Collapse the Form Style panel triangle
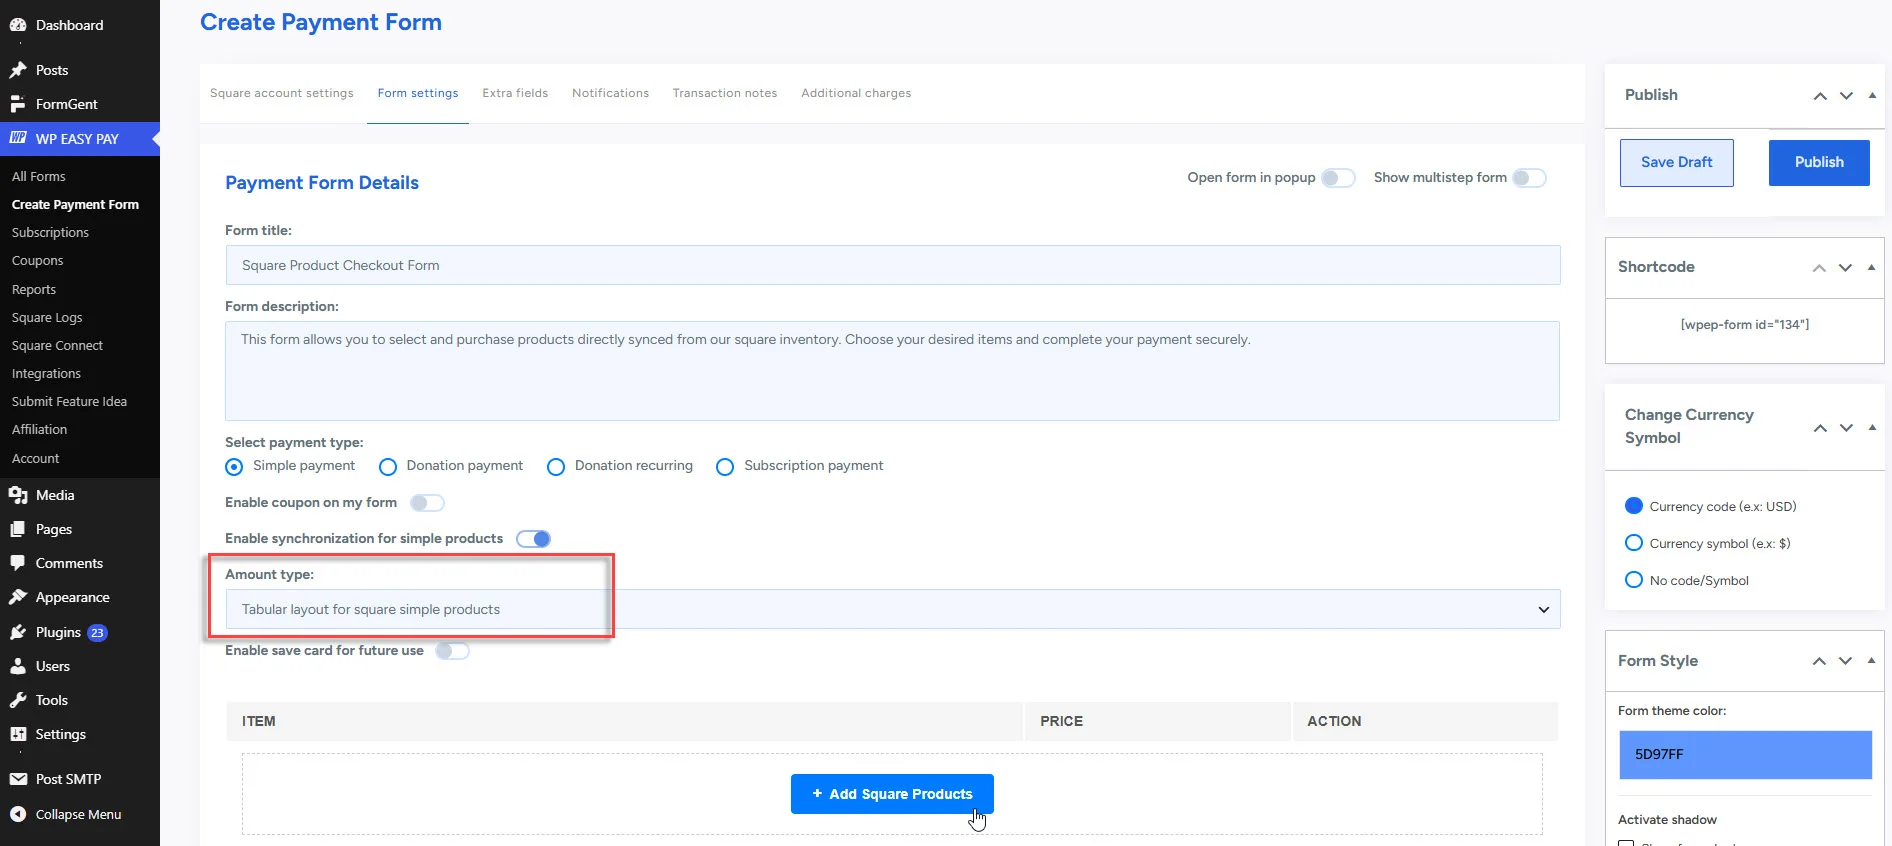The width and height of the screenshot is (1892, 846). (x=1871, y=660)
